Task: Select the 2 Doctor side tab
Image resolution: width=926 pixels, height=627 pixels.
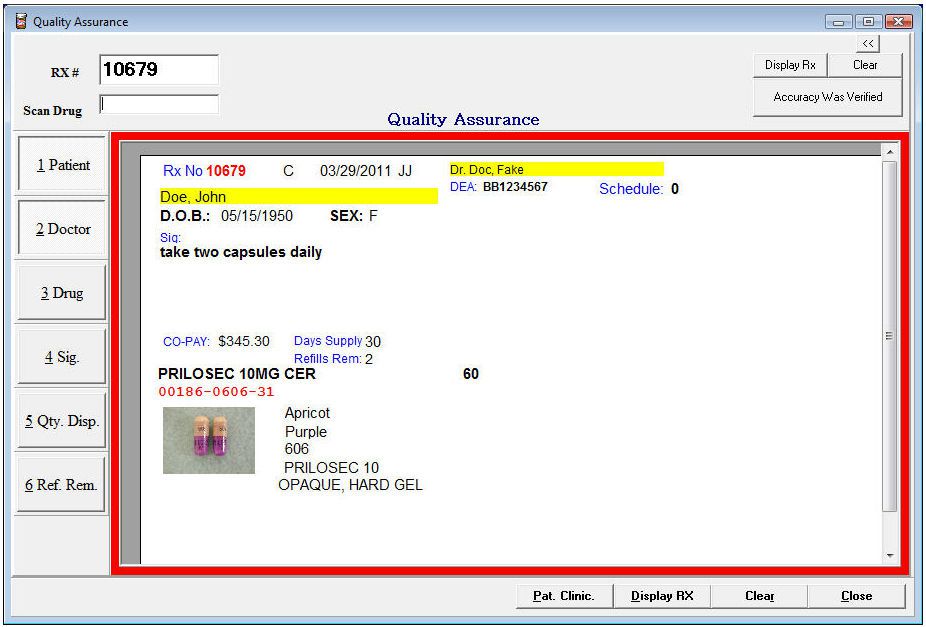Action: click(x=62, y=229)
